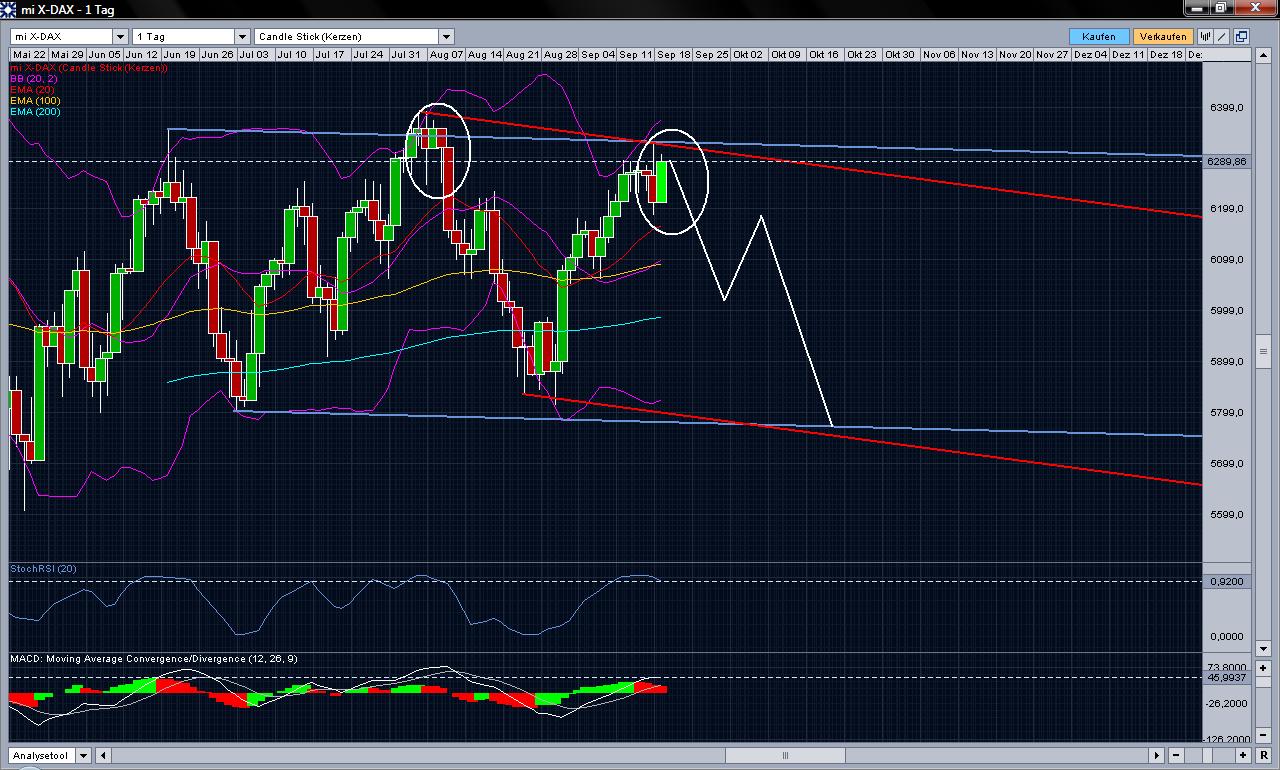Image resolution: width=1280 pixels, height=770 pixels.
Task: Click the StochRSI (20) panel label
Action: pos(43,569)
